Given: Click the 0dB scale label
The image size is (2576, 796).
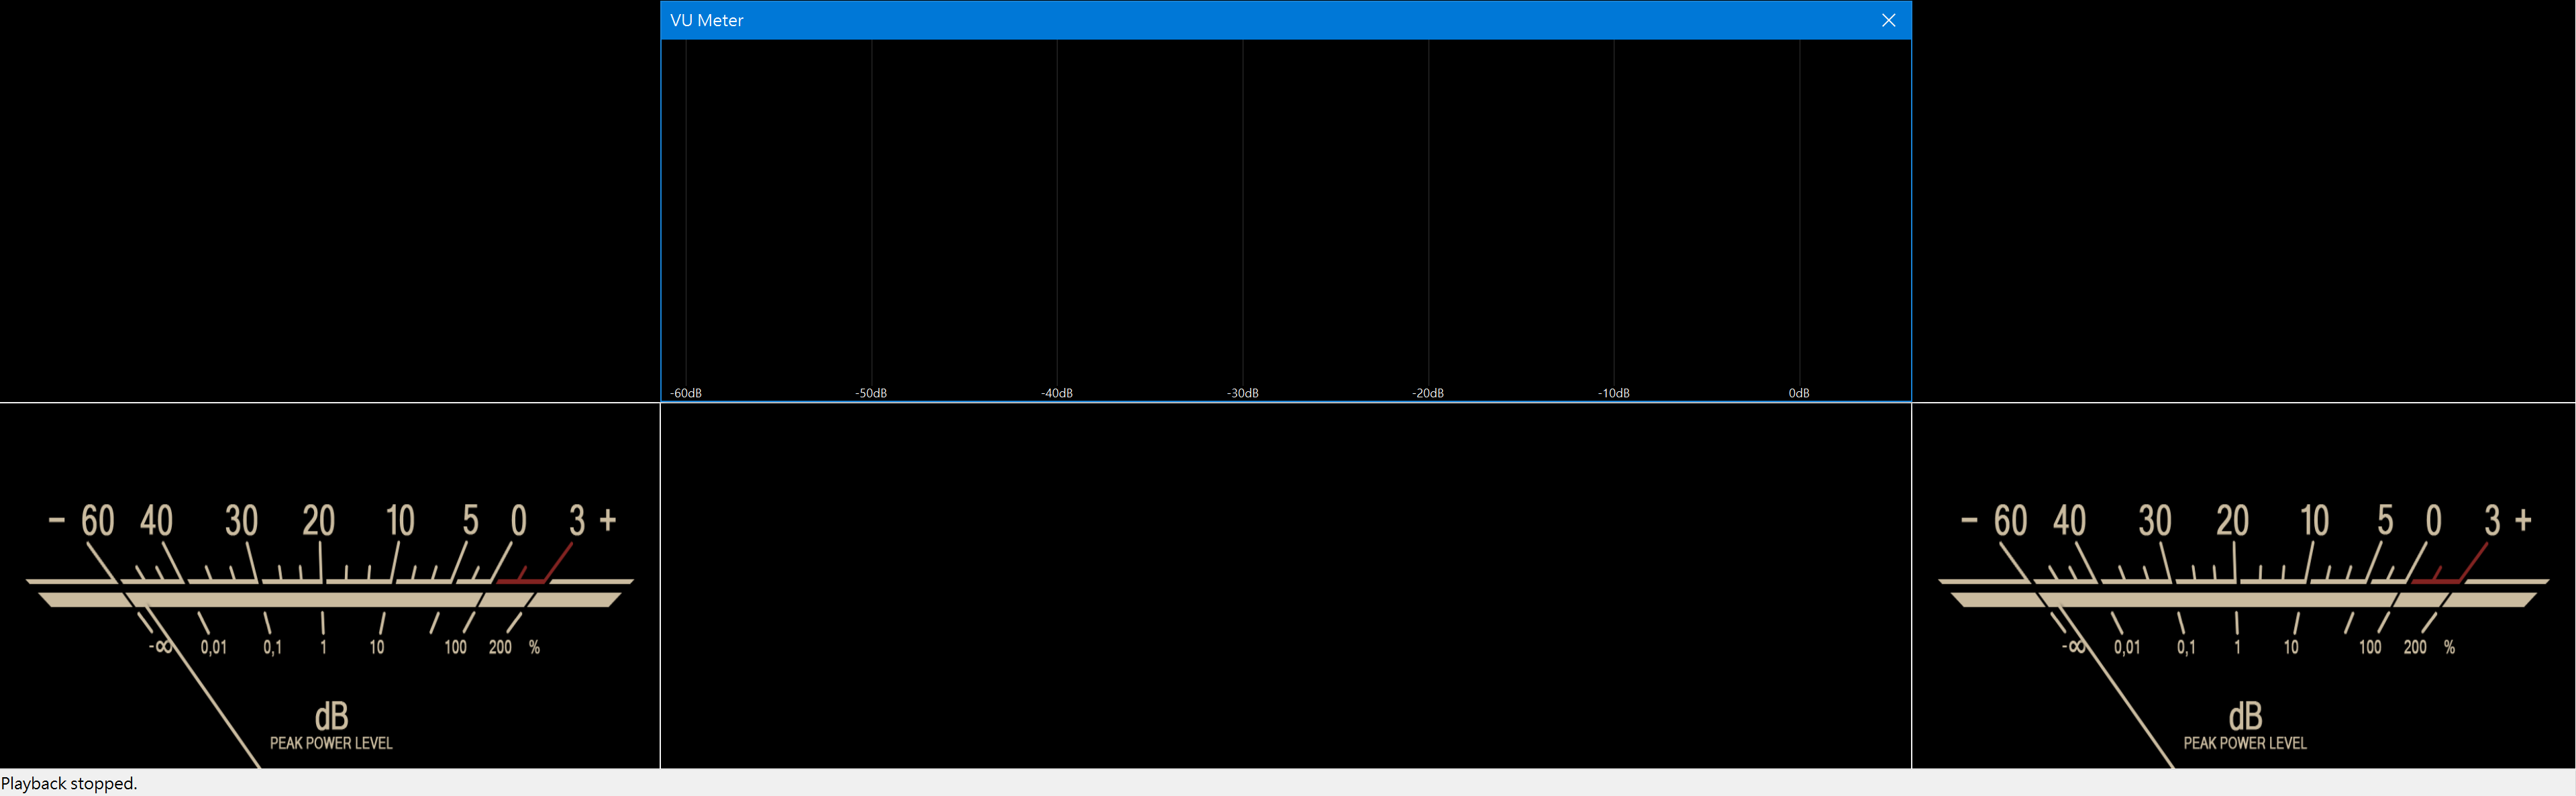Looking at the screenshot, I should tap(1799, 393).
